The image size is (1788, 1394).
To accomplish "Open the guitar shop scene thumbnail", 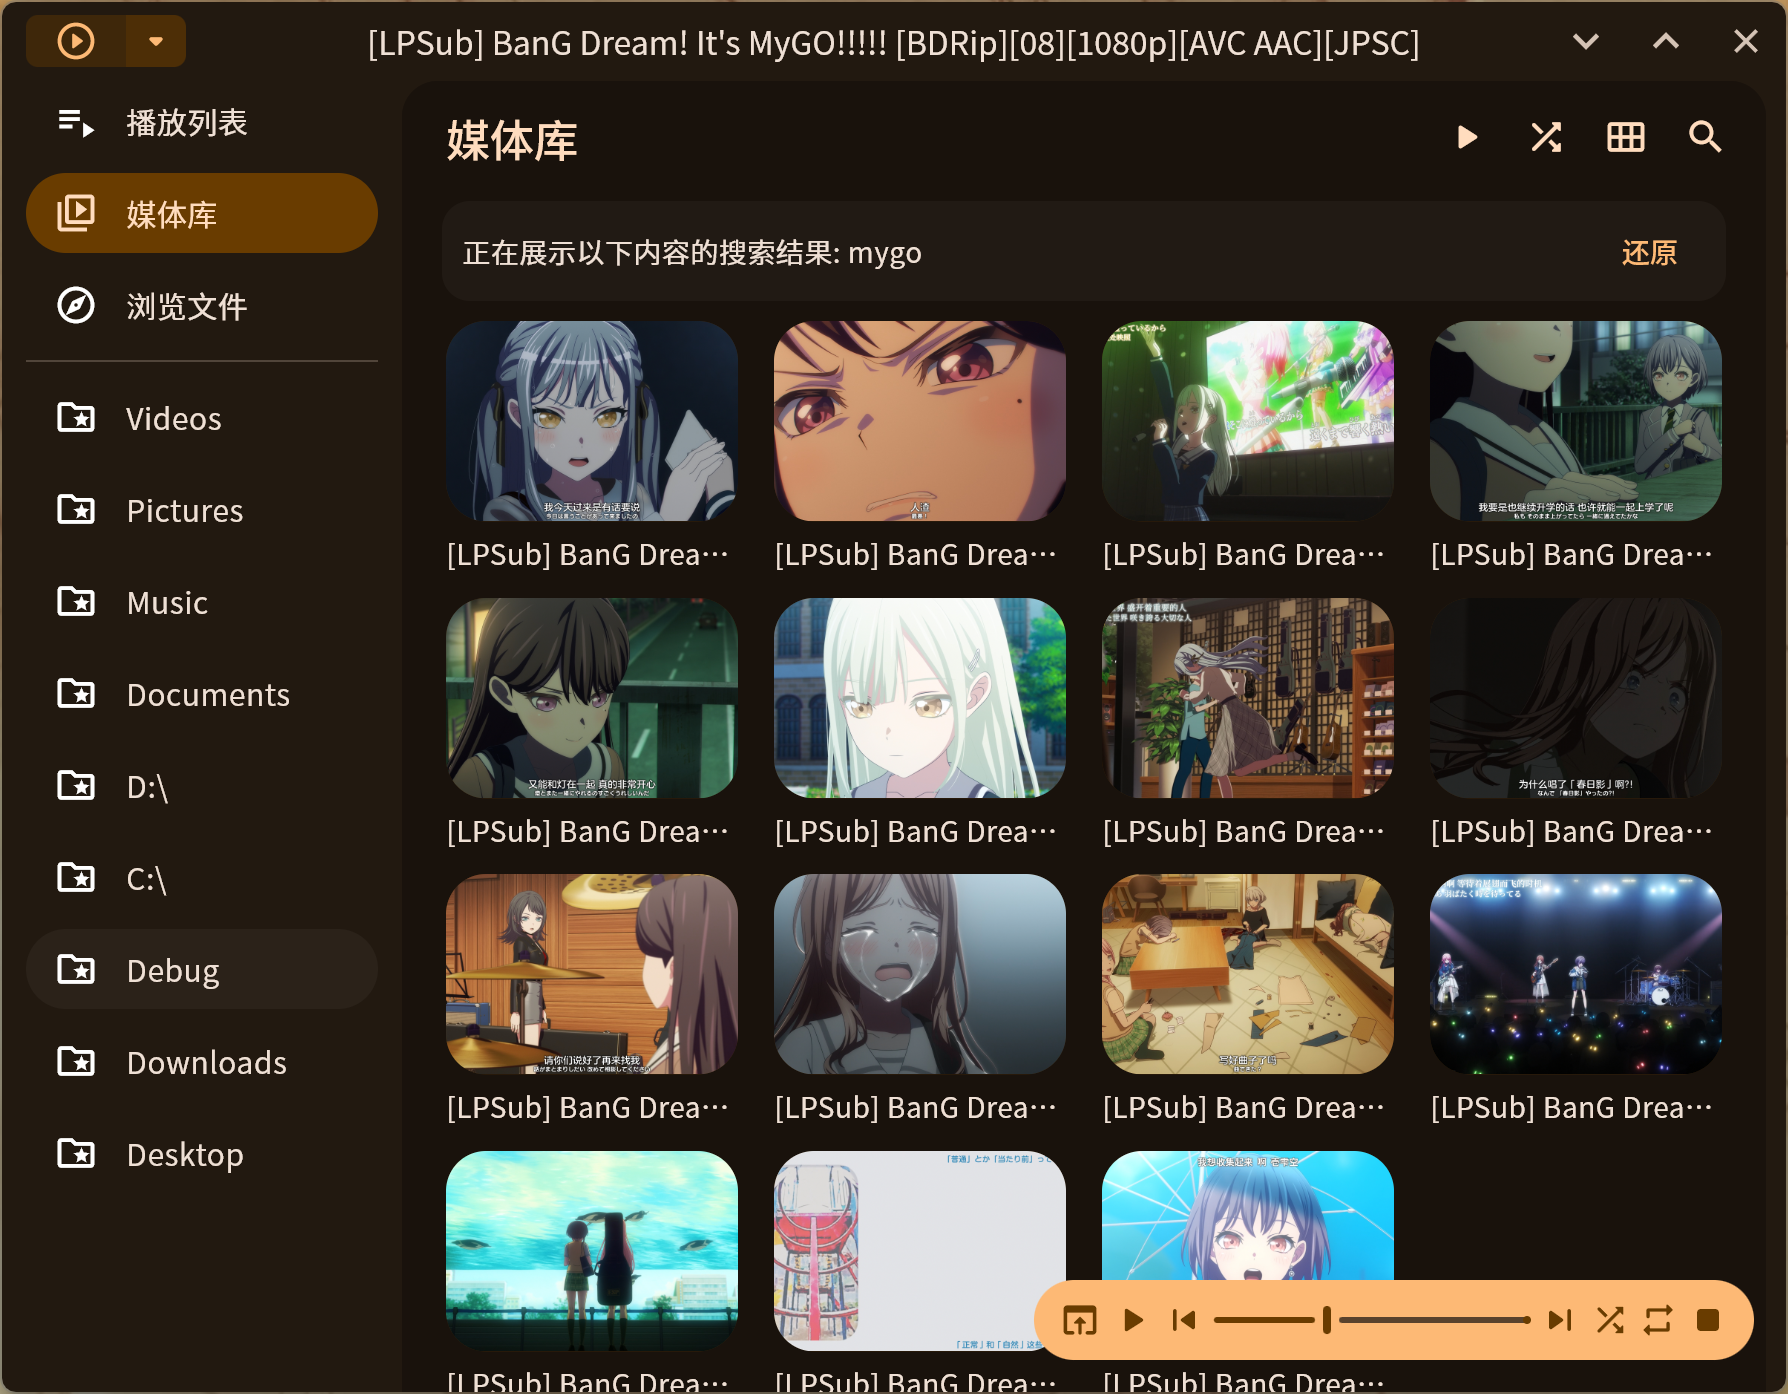I will [x=1248, y=698].
